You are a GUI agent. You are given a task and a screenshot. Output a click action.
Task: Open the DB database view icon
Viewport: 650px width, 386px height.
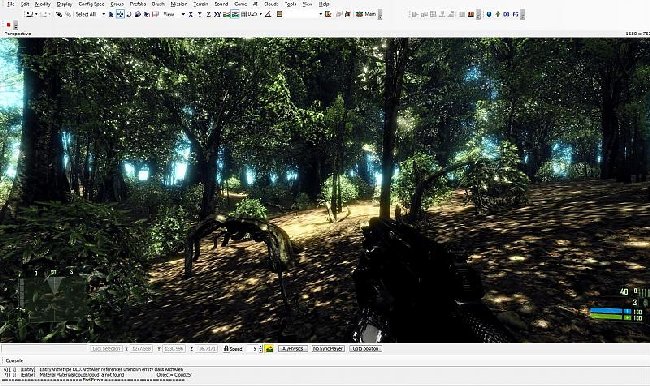click(506, 15)
